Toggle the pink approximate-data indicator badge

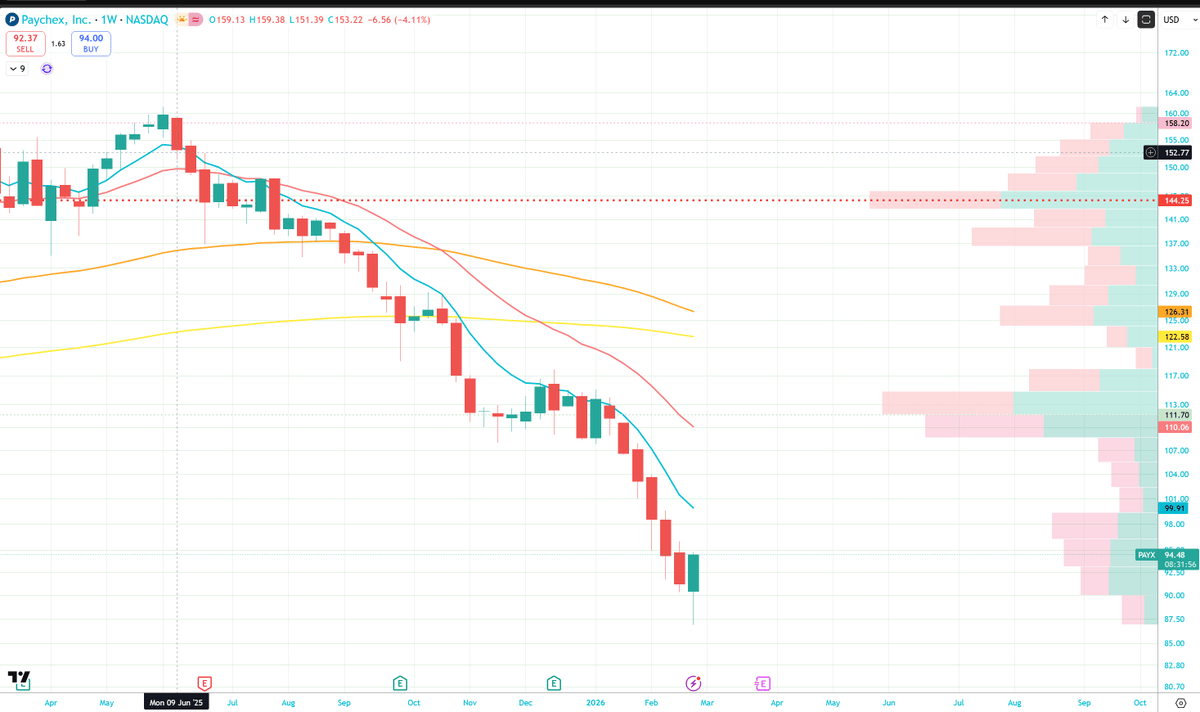196,19
